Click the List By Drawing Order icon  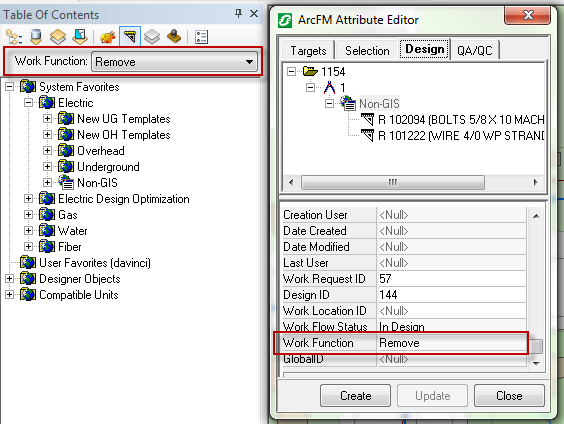[14, 37]
